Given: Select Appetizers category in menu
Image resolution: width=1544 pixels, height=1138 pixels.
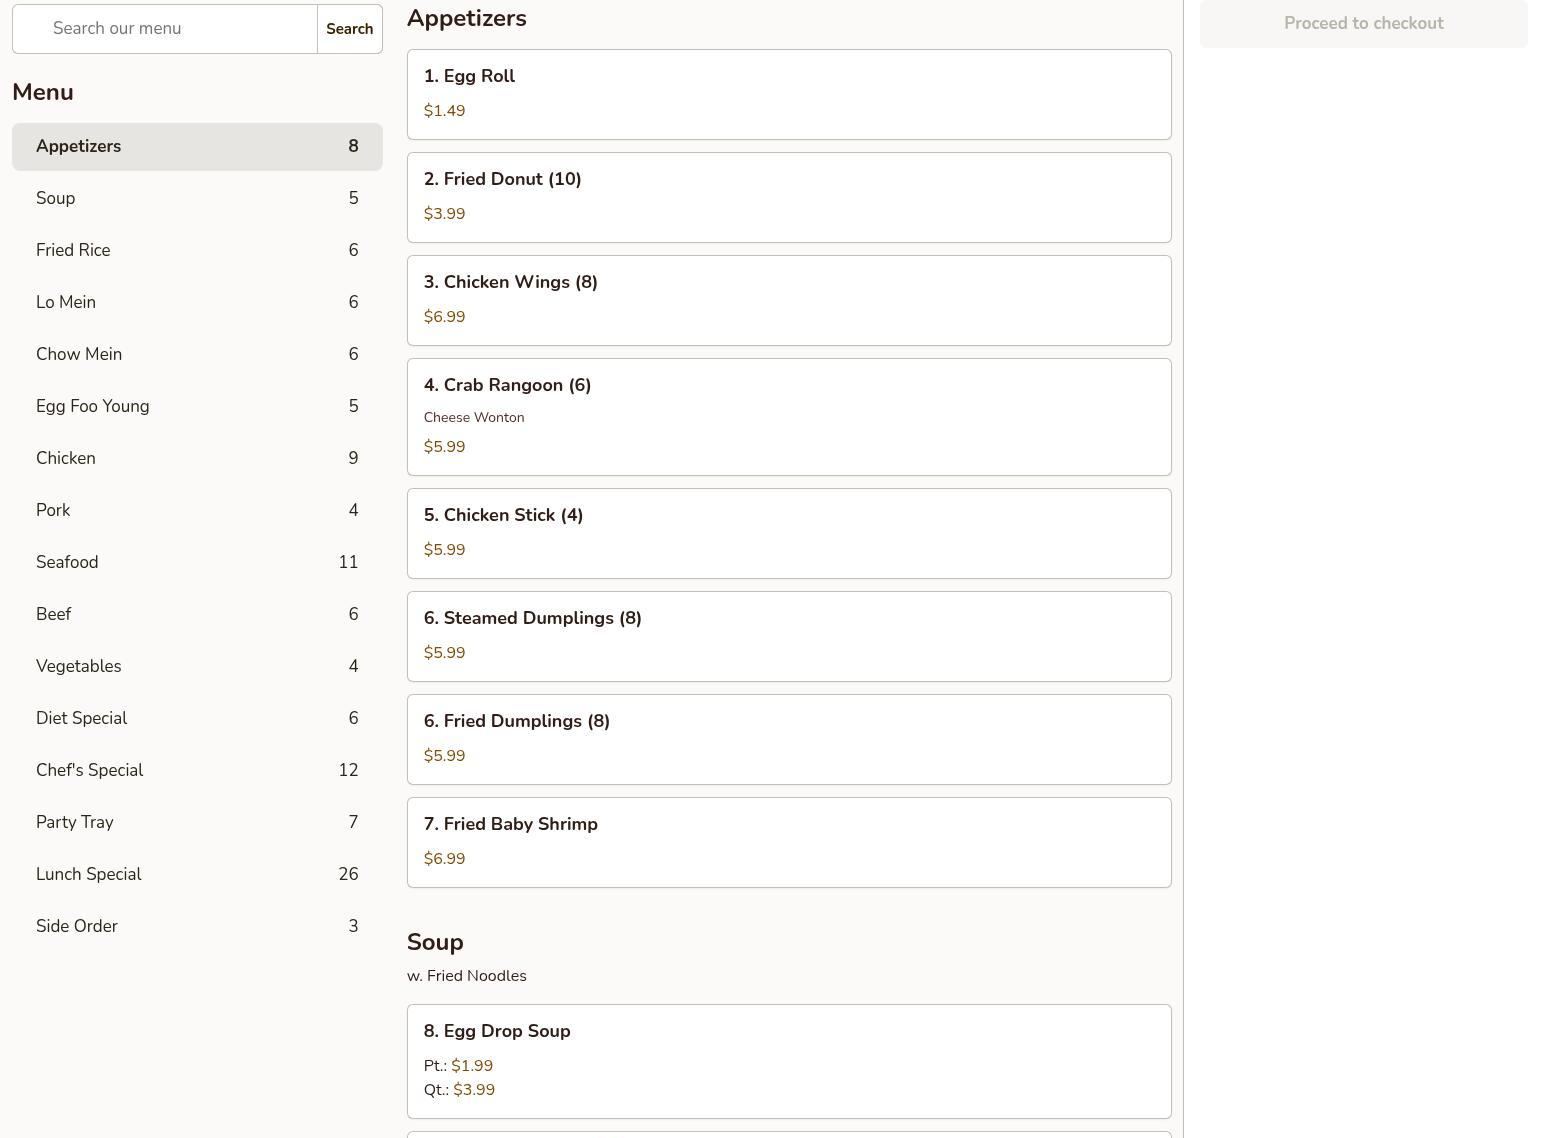Looking at the screenshot, I should 197,147.
